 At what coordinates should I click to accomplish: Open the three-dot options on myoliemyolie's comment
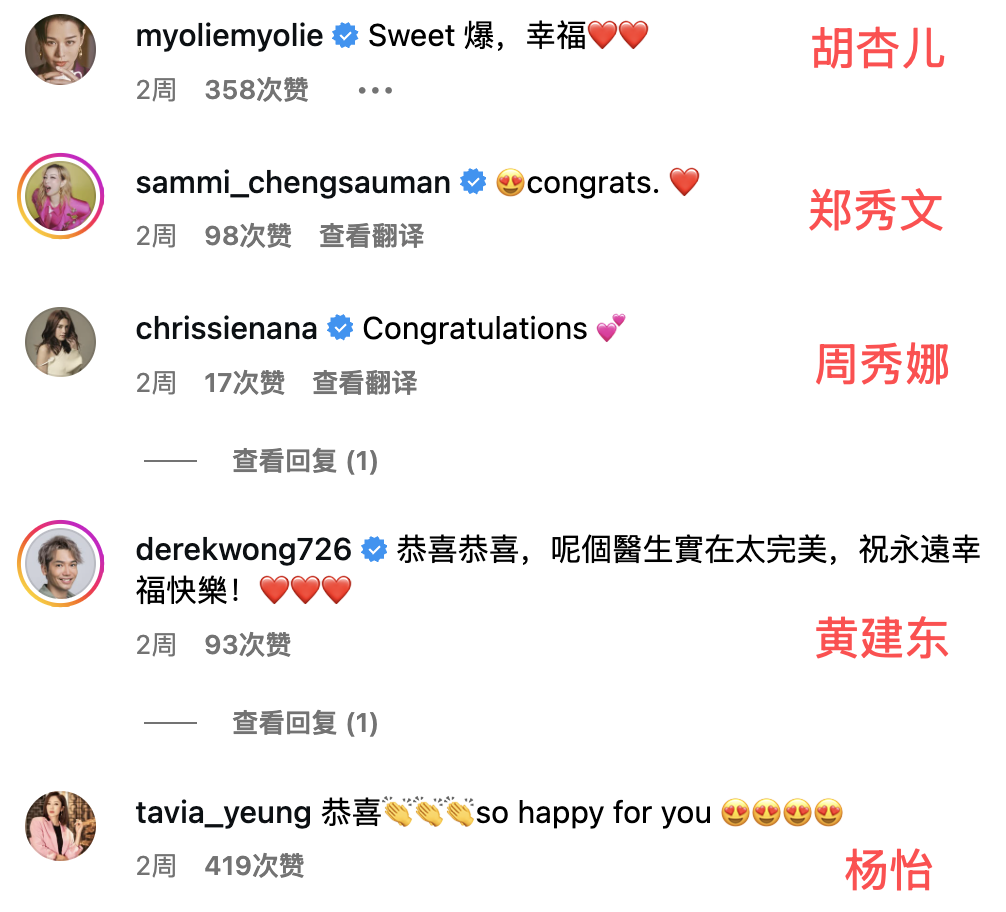(375, 90)
